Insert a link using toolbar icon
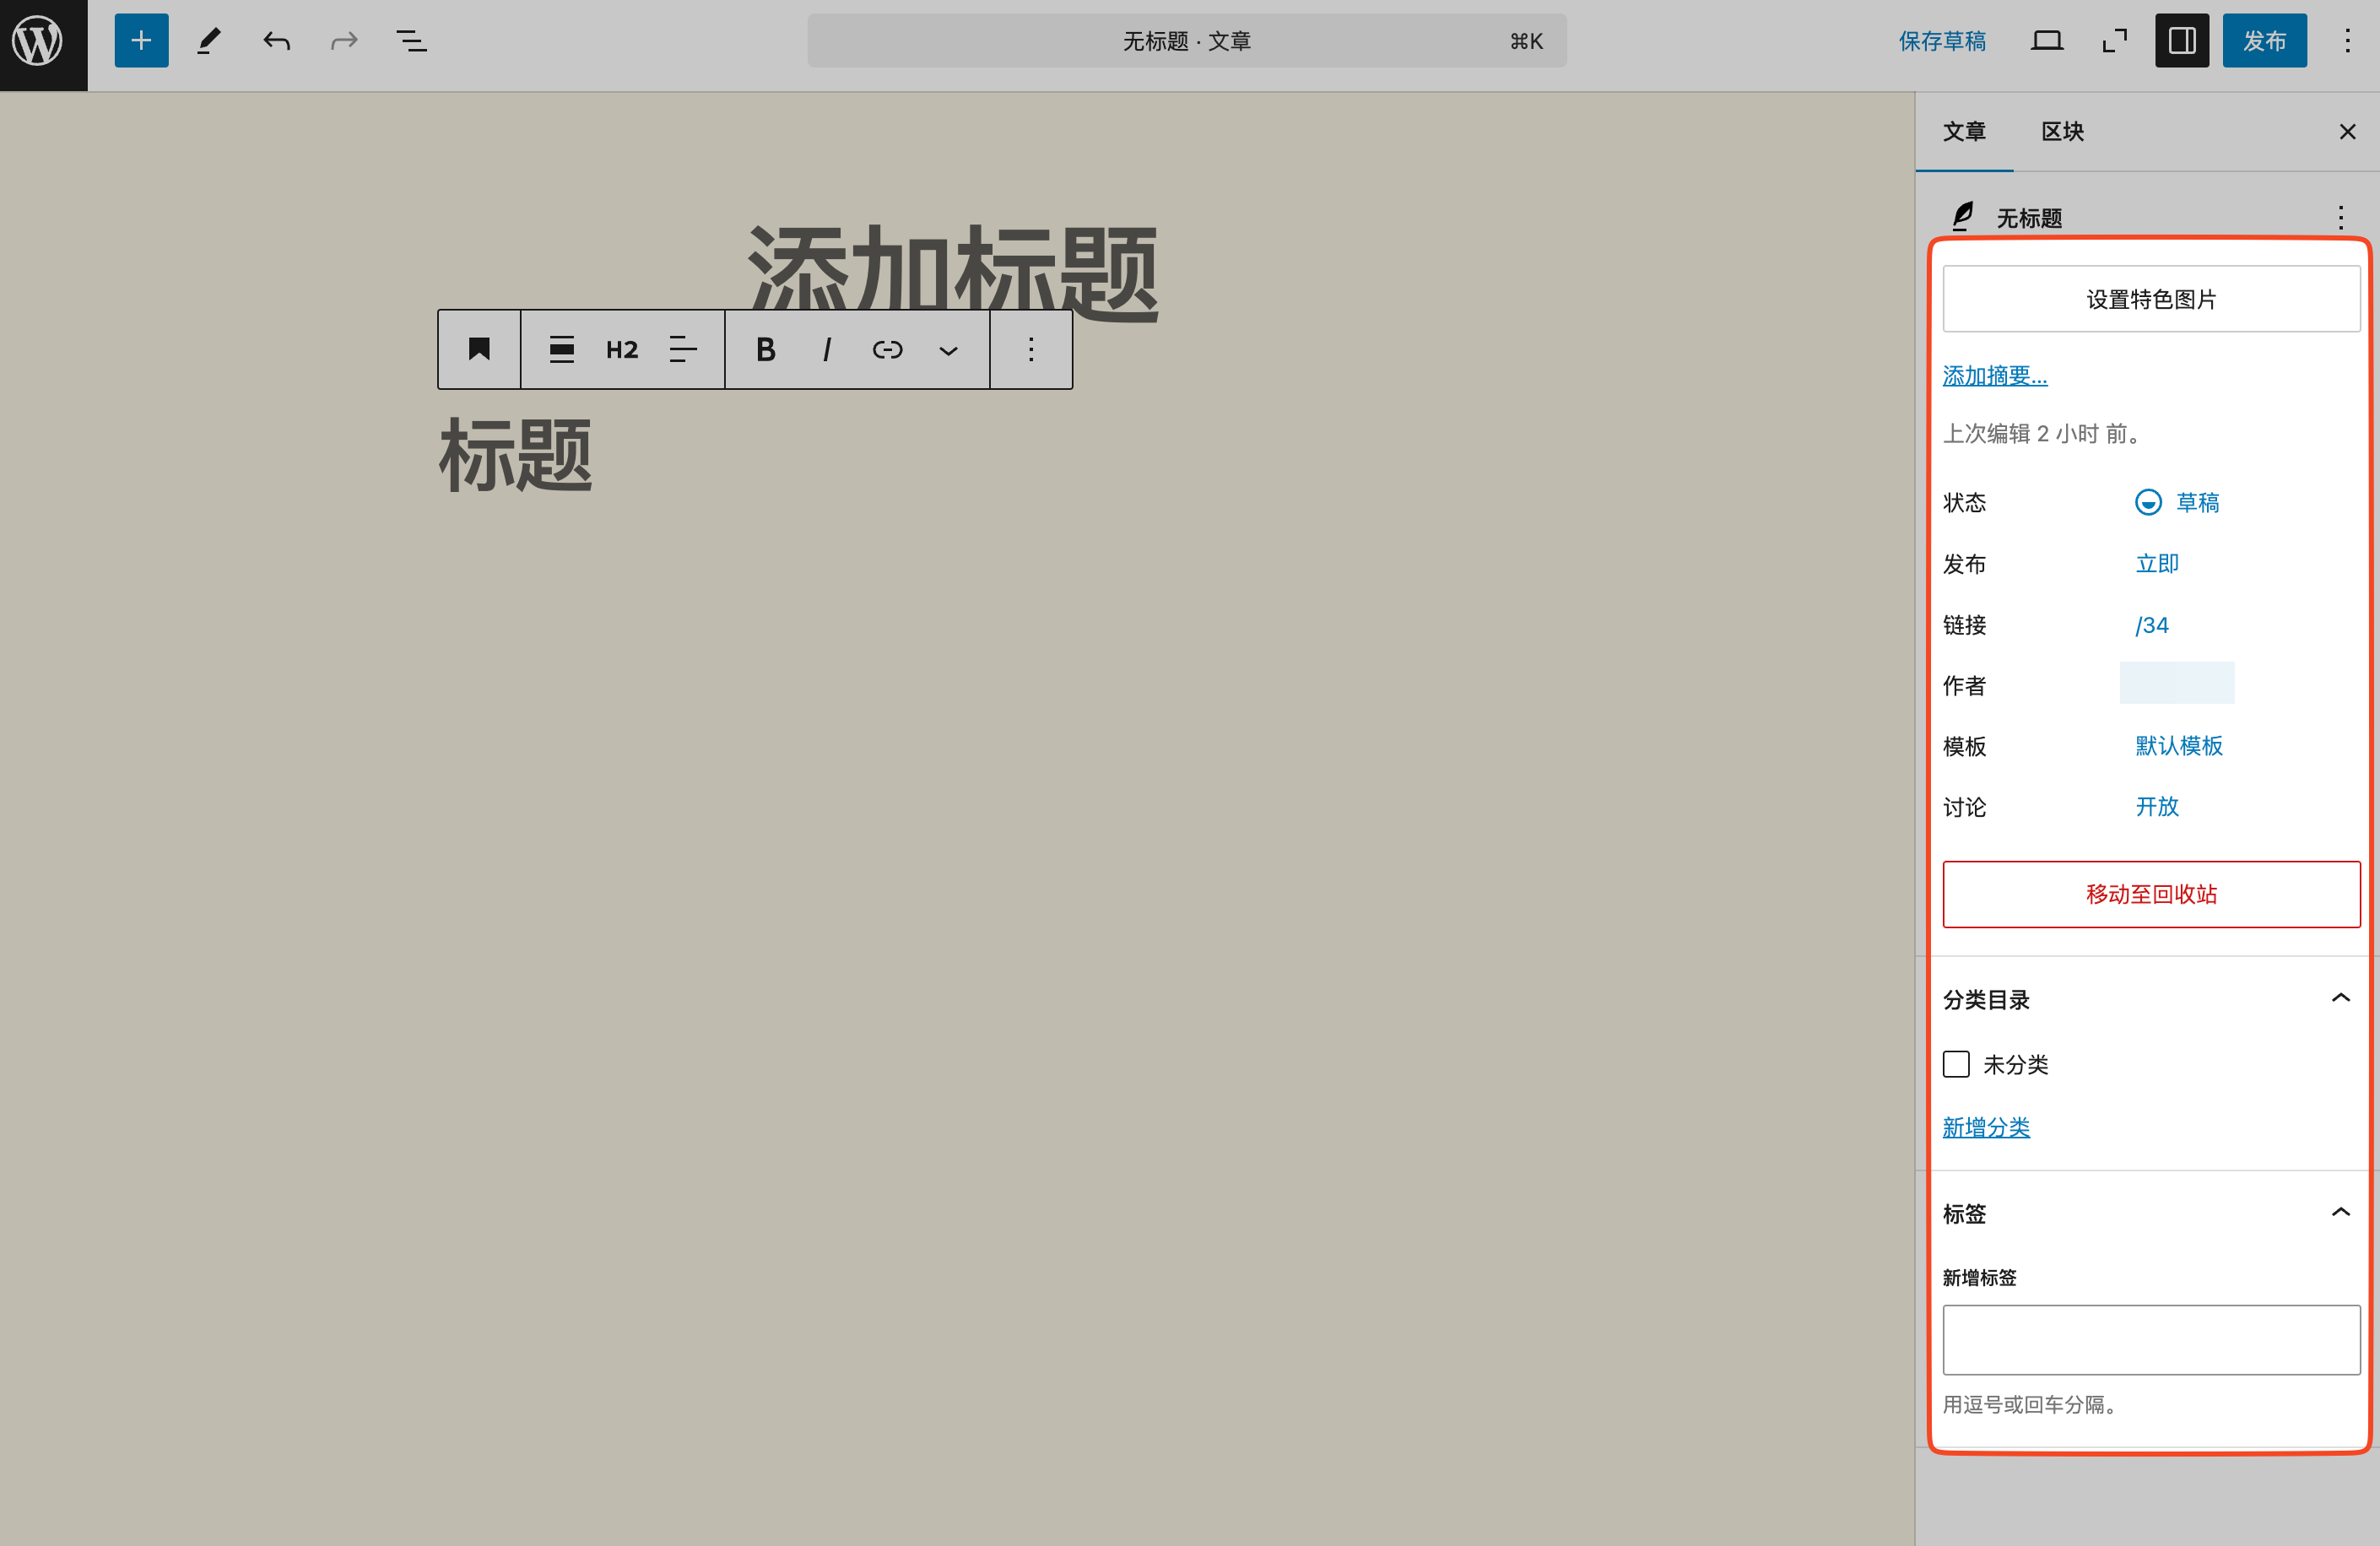 point(887,349)
